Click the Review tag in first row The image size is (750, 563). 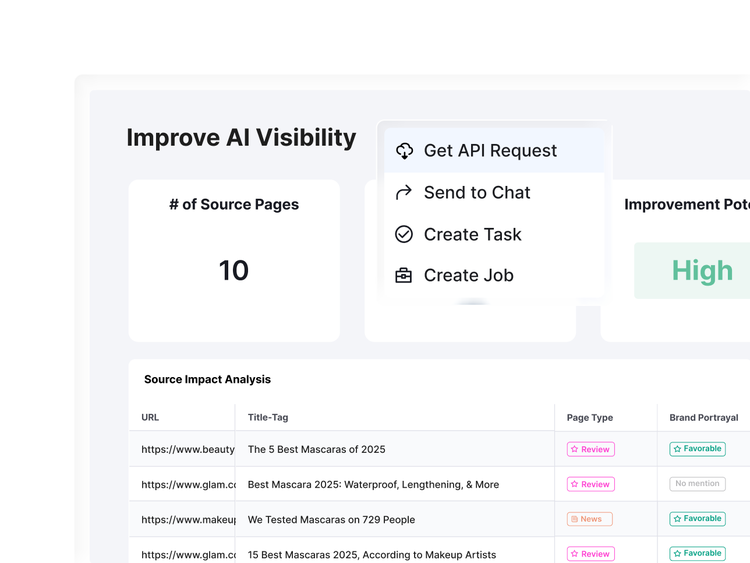pos(590,449)
